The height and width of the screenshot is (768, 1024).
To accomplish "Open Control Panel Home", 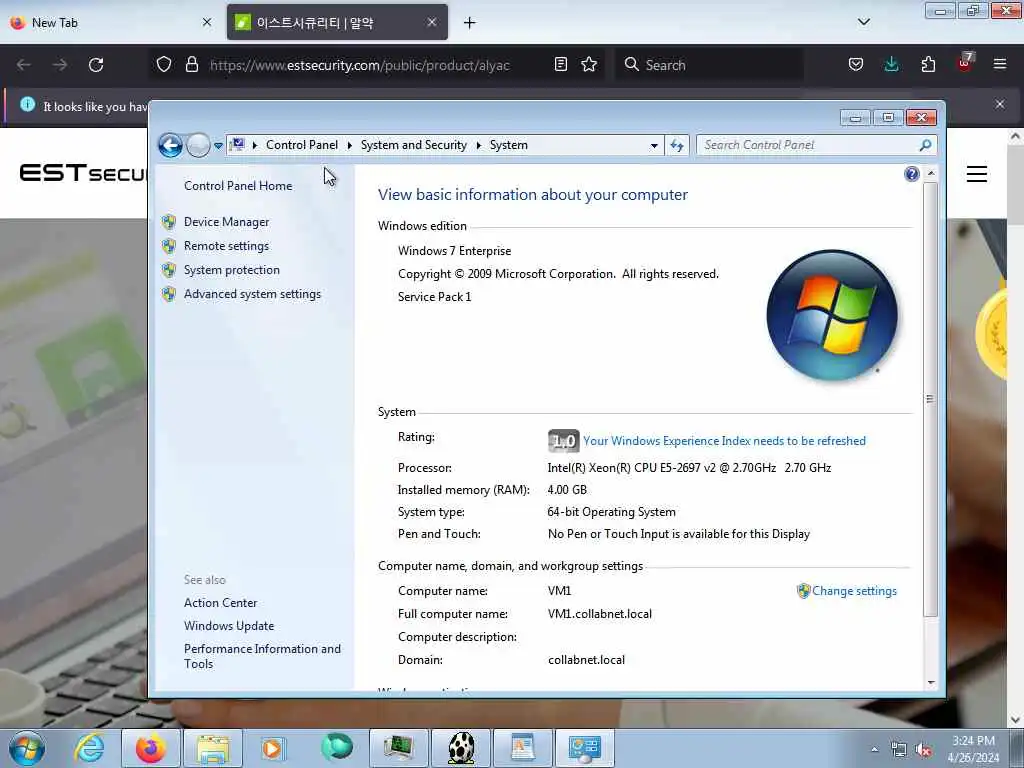I will coord(238,185).
